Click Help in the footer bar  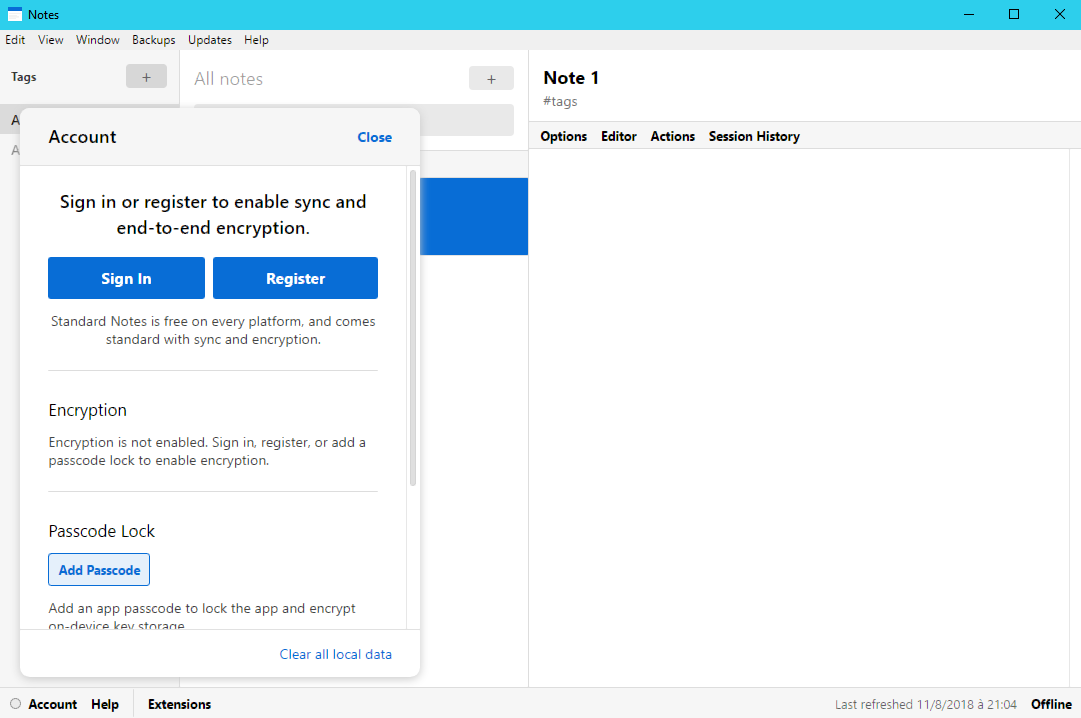click(x=105, y=704)
